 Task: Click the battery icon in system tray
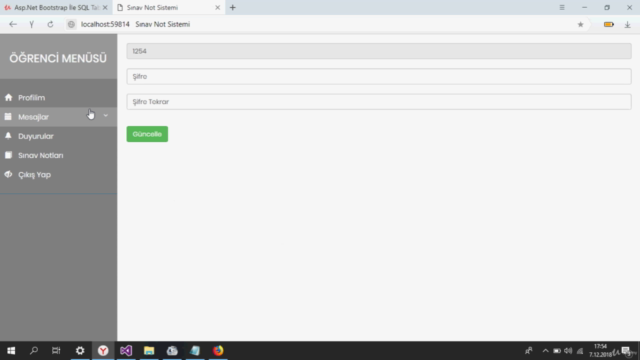[x=557, y=351]
